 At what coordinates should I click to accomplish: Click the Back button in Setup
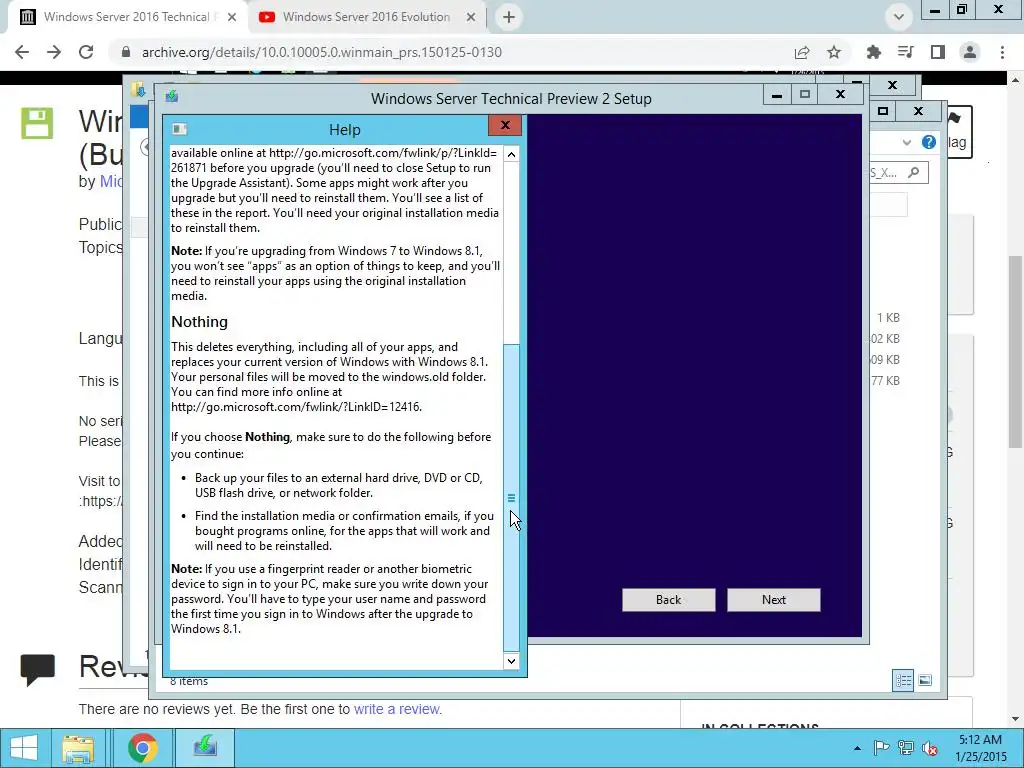click(668, 600)
